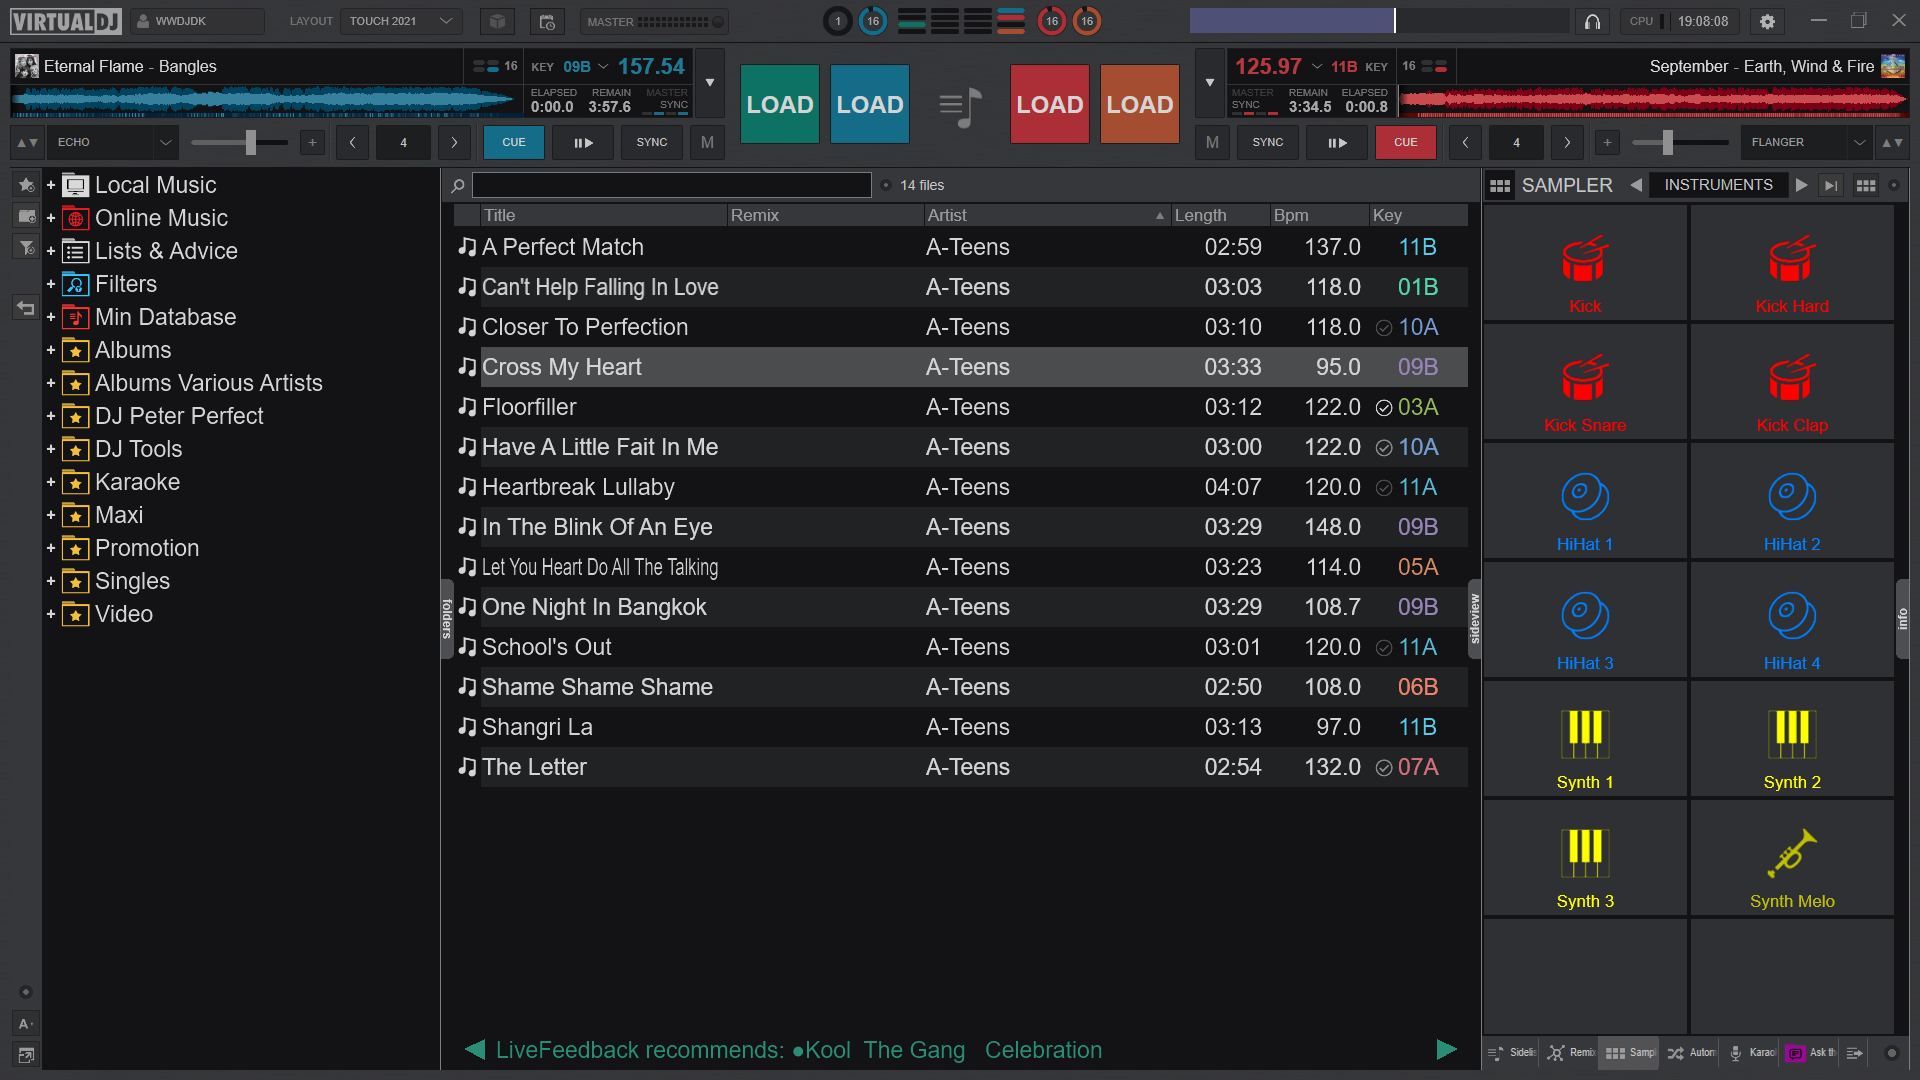The height and width of the screenshot is (1080, 1920).
Task: Open settings via the gear icon
Action: 1767,21
